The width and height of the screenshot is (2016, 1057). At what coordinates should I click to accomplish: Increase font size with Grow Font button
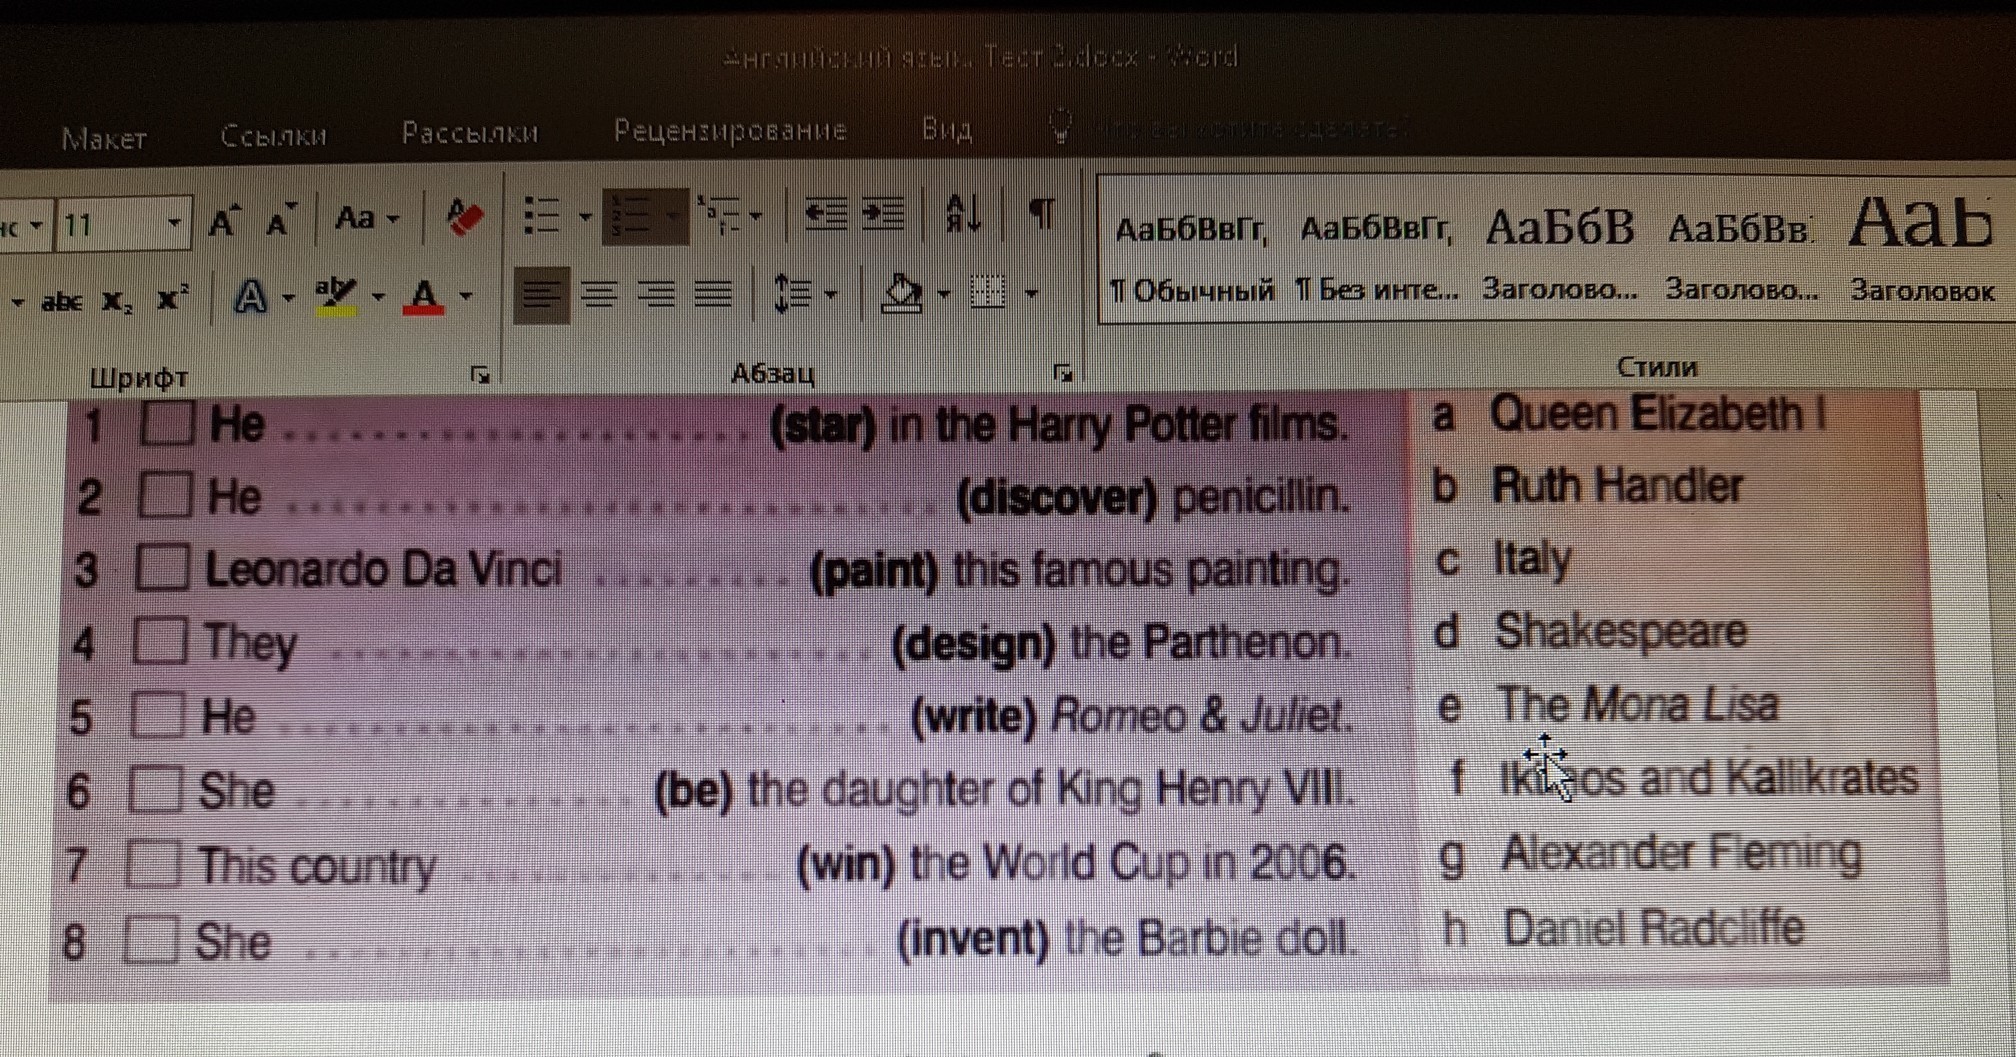226,221
